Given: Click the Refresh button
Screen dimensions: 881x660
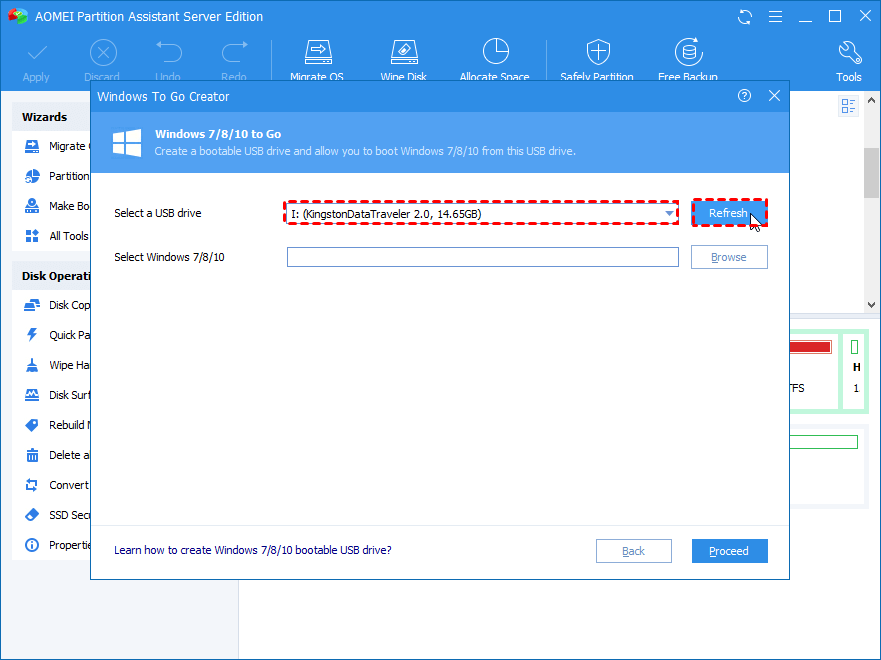Looking at the screenshot, I should [729, 213].
